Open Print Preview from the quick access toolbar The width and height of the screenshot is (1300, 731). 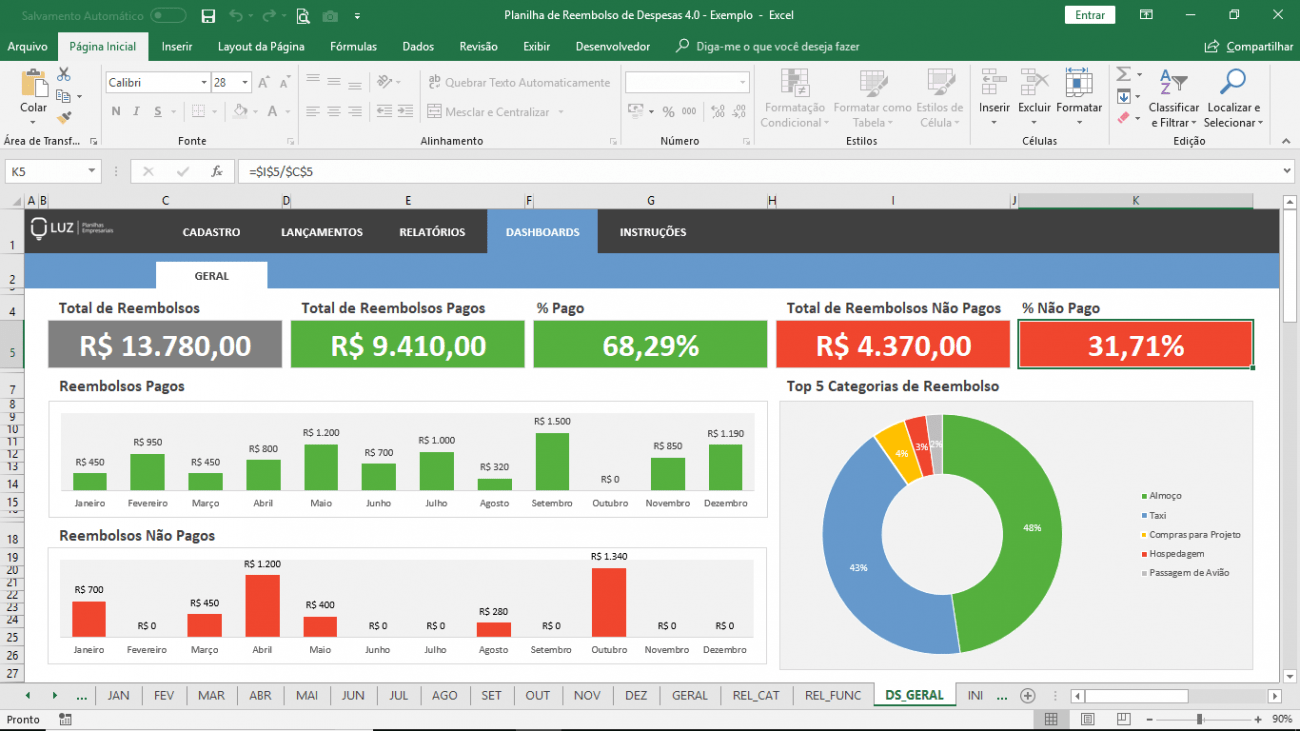tap(303, 16)
